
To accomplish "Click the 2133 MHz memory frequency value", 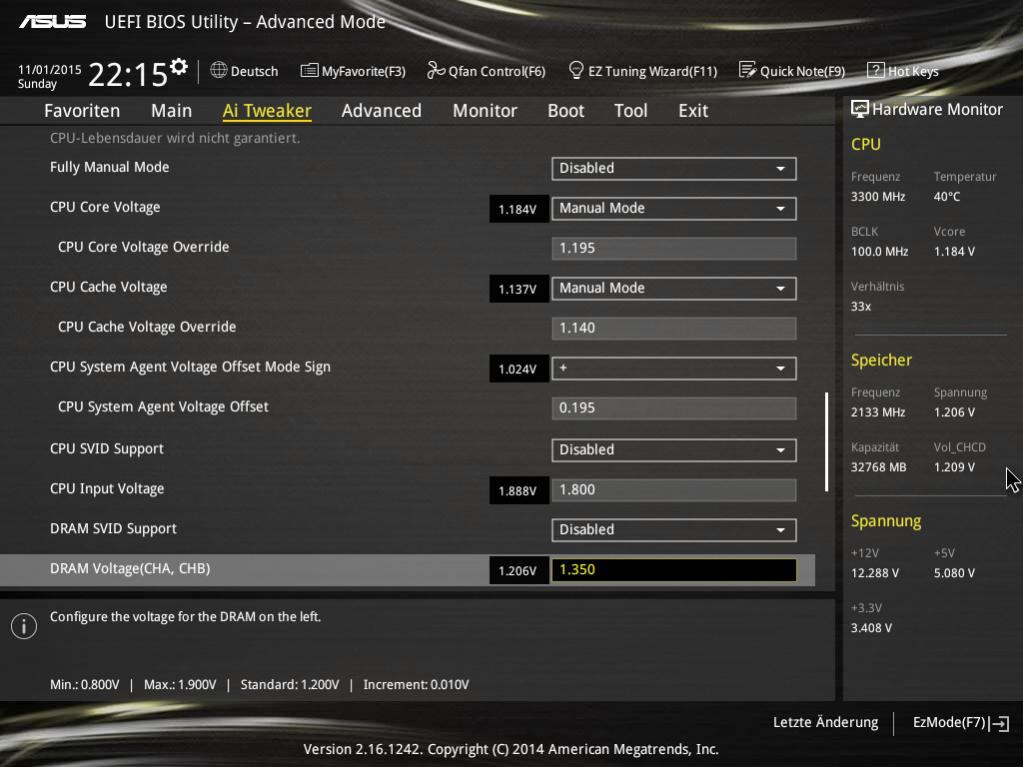I will (x=878, y=412).
